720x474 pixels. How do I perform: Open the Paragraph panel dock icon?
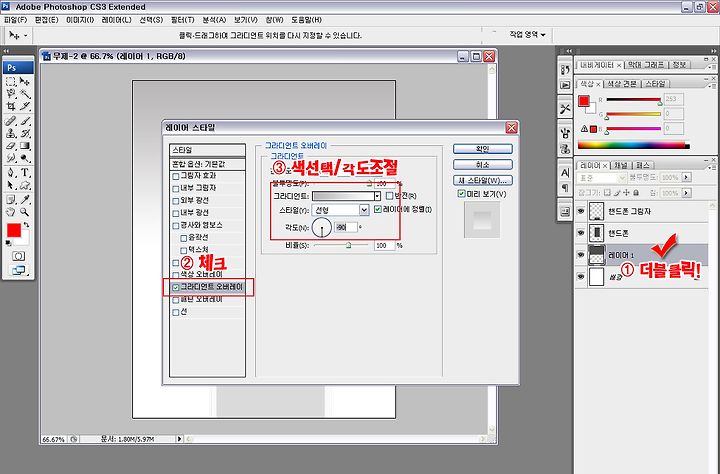point(565,187)
